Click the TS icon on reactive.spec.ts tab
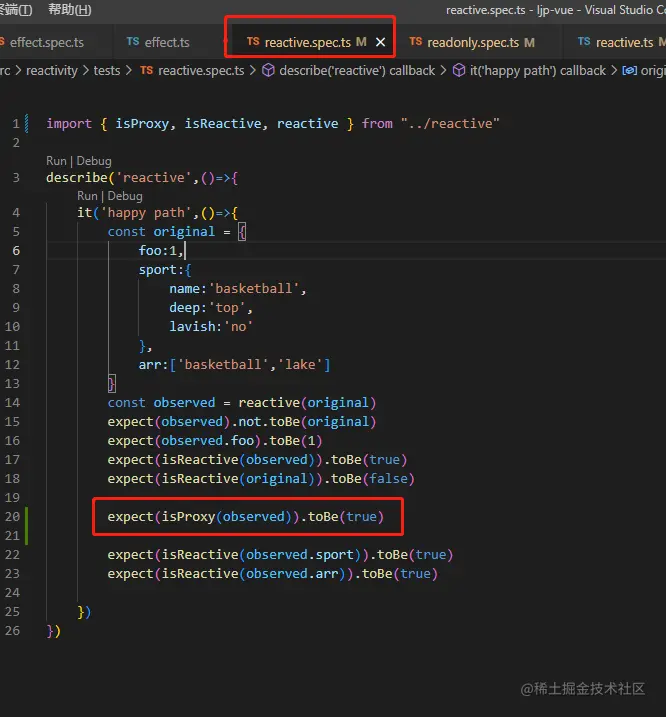This screenshot has width=666, height=717. [253, 42]
